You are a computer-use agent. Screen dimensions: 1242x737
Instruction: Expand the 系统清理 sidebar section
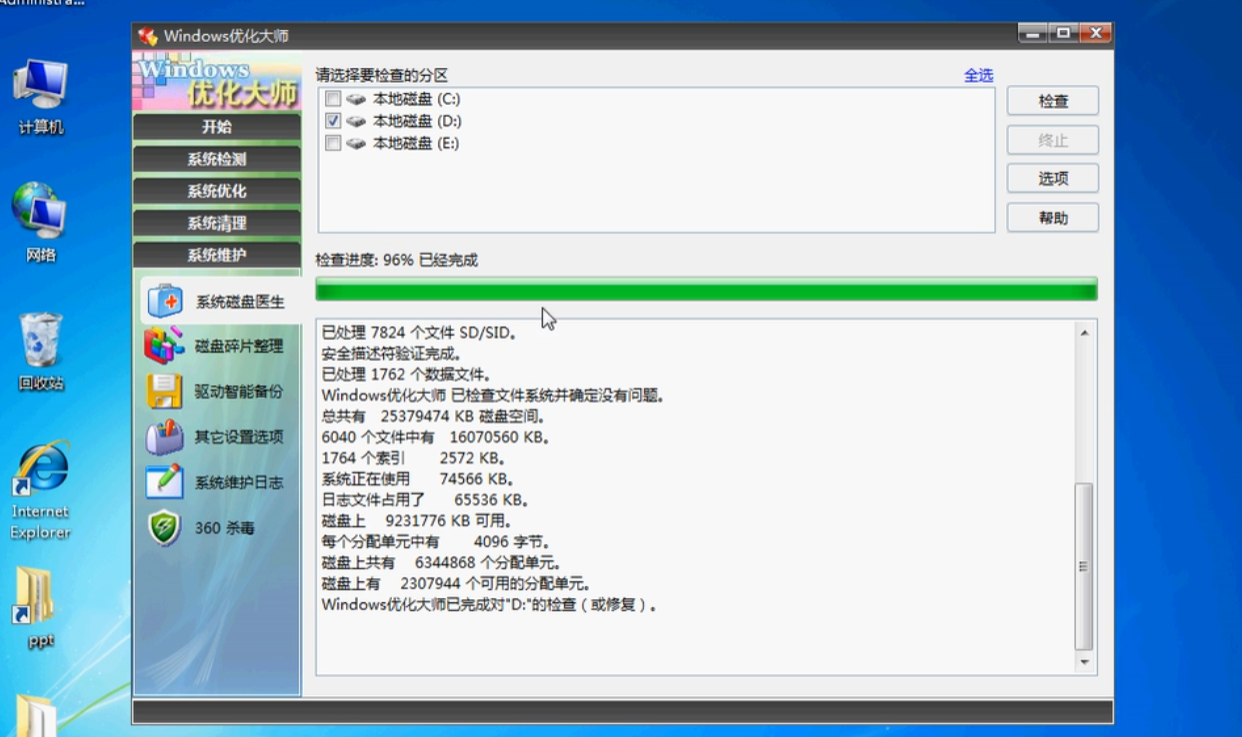[x=216, y=223]
